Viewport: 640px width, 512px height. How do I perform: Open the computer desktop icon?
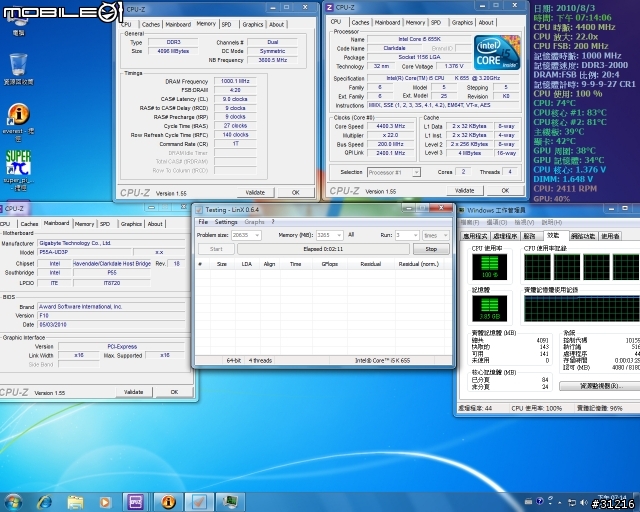(x=18, y=20)
